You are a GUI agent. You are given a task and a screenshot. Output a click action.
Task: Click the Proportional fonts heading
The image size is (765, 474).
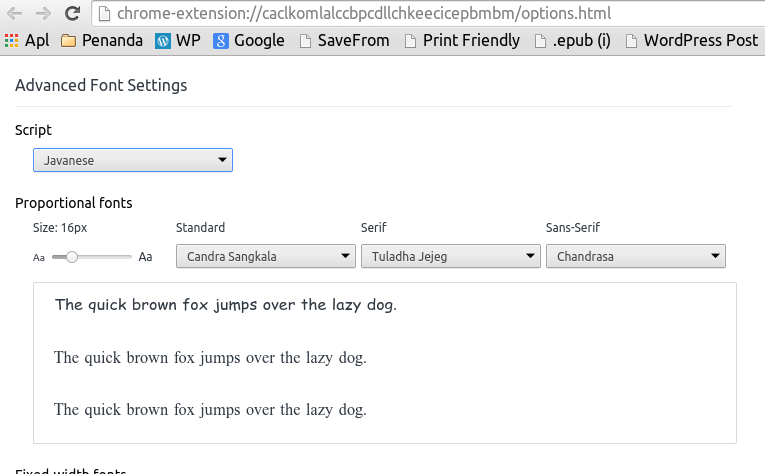74,203
